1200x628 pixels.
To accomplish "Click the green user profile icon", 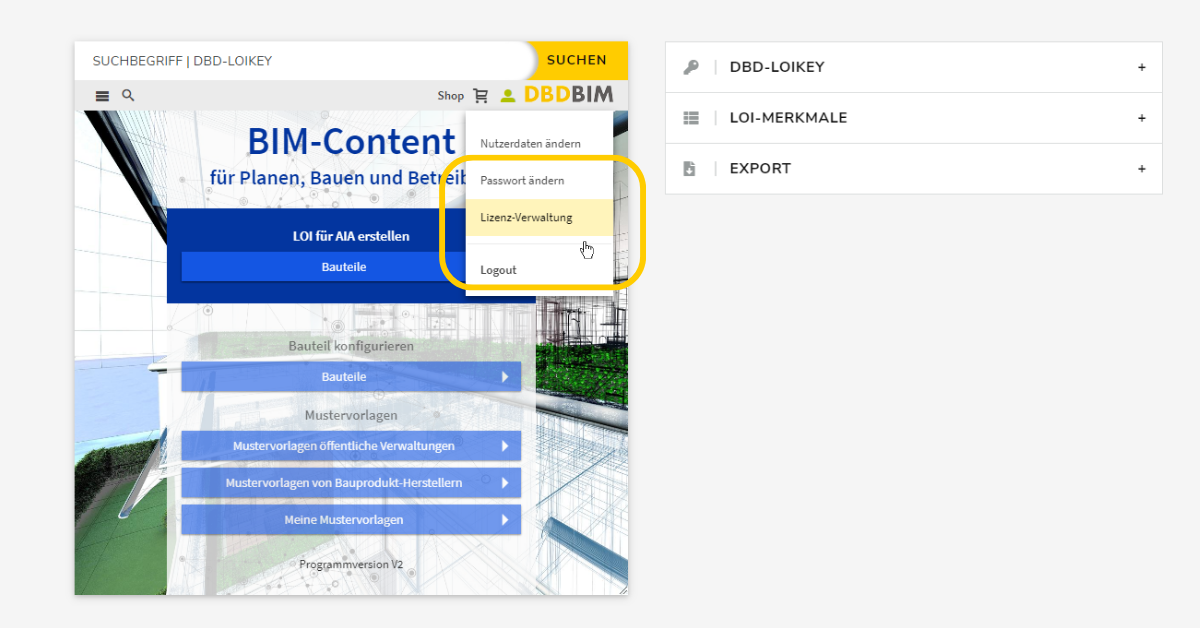I will 508,96.
